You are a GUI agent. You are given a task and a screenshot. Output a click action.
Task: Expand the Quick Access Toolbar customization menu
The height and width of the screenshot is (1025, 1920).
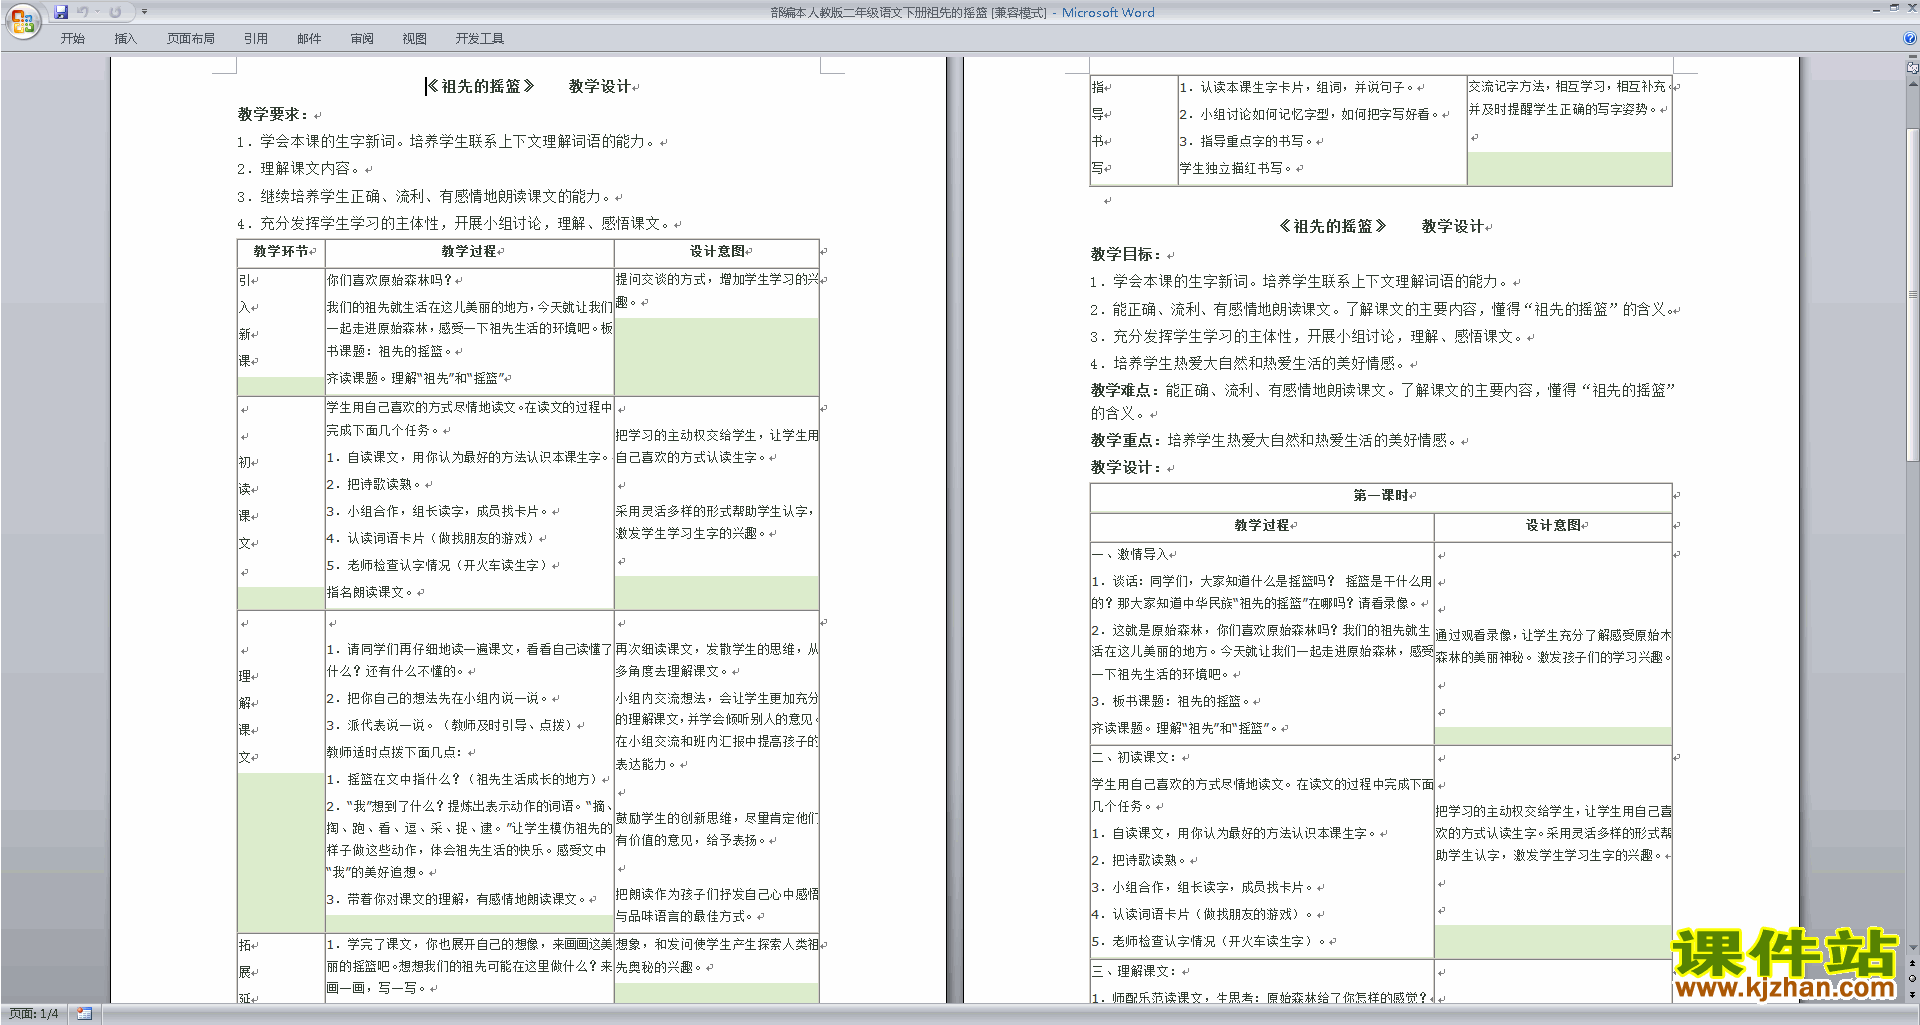click(144, 12)
